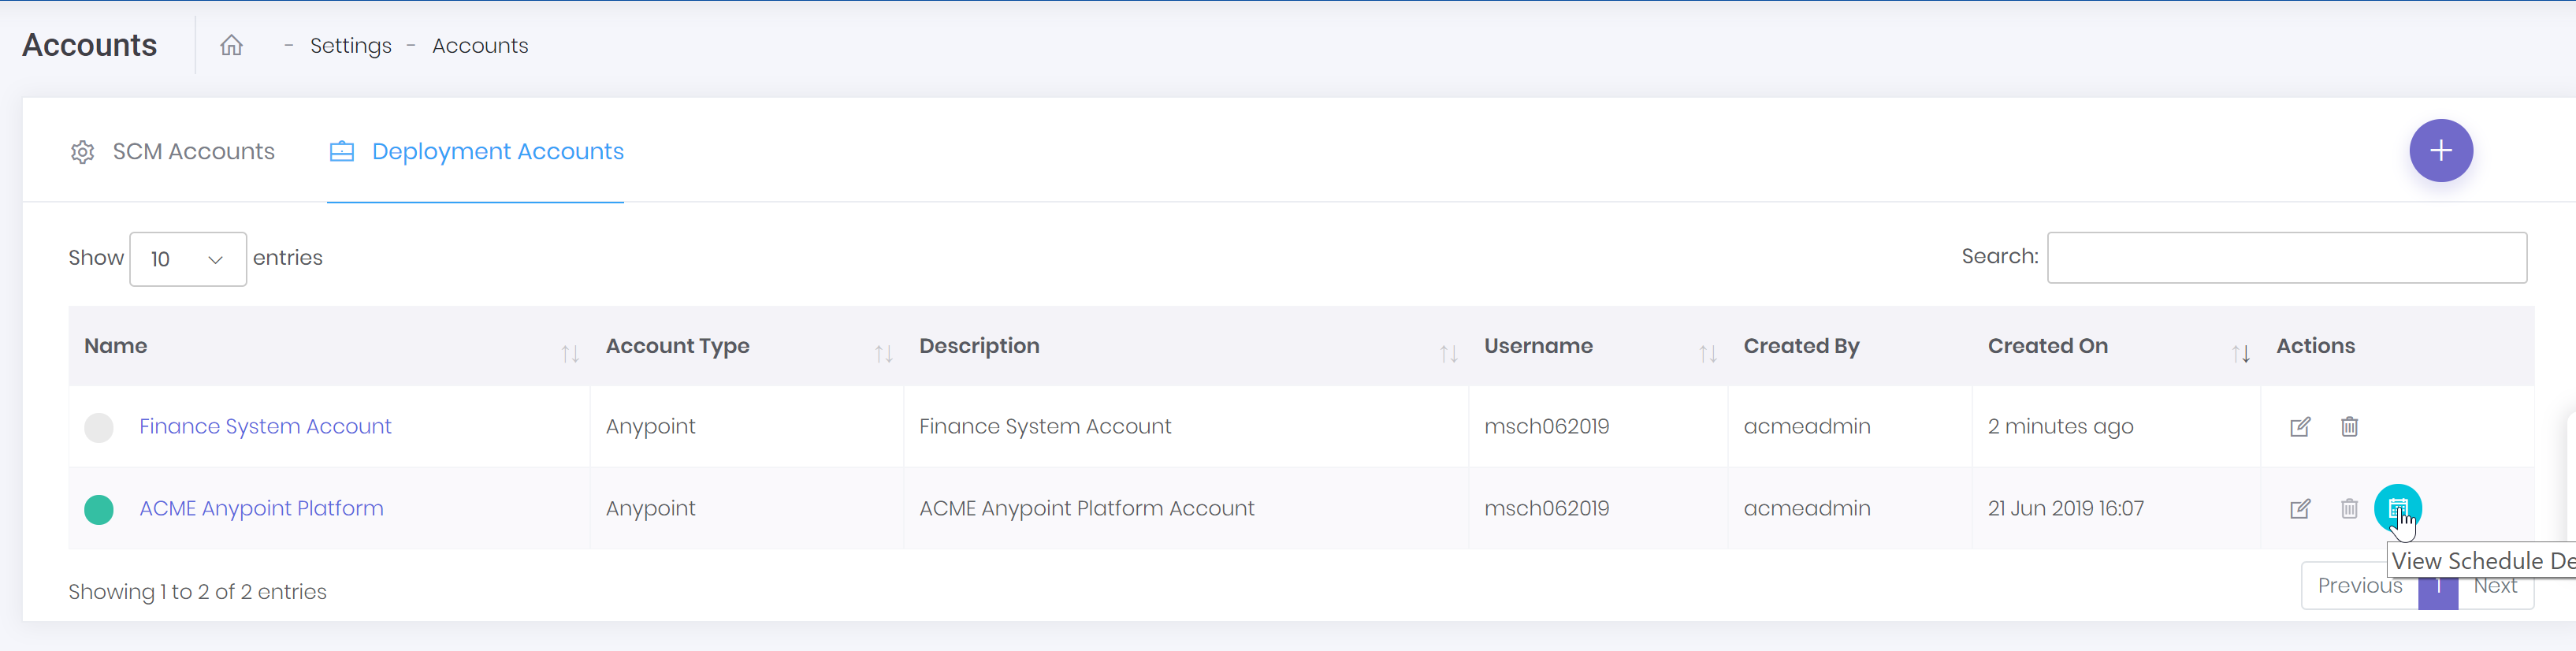Click 'Showing 1 to 2 of 2 entries' text

point(197,592)
